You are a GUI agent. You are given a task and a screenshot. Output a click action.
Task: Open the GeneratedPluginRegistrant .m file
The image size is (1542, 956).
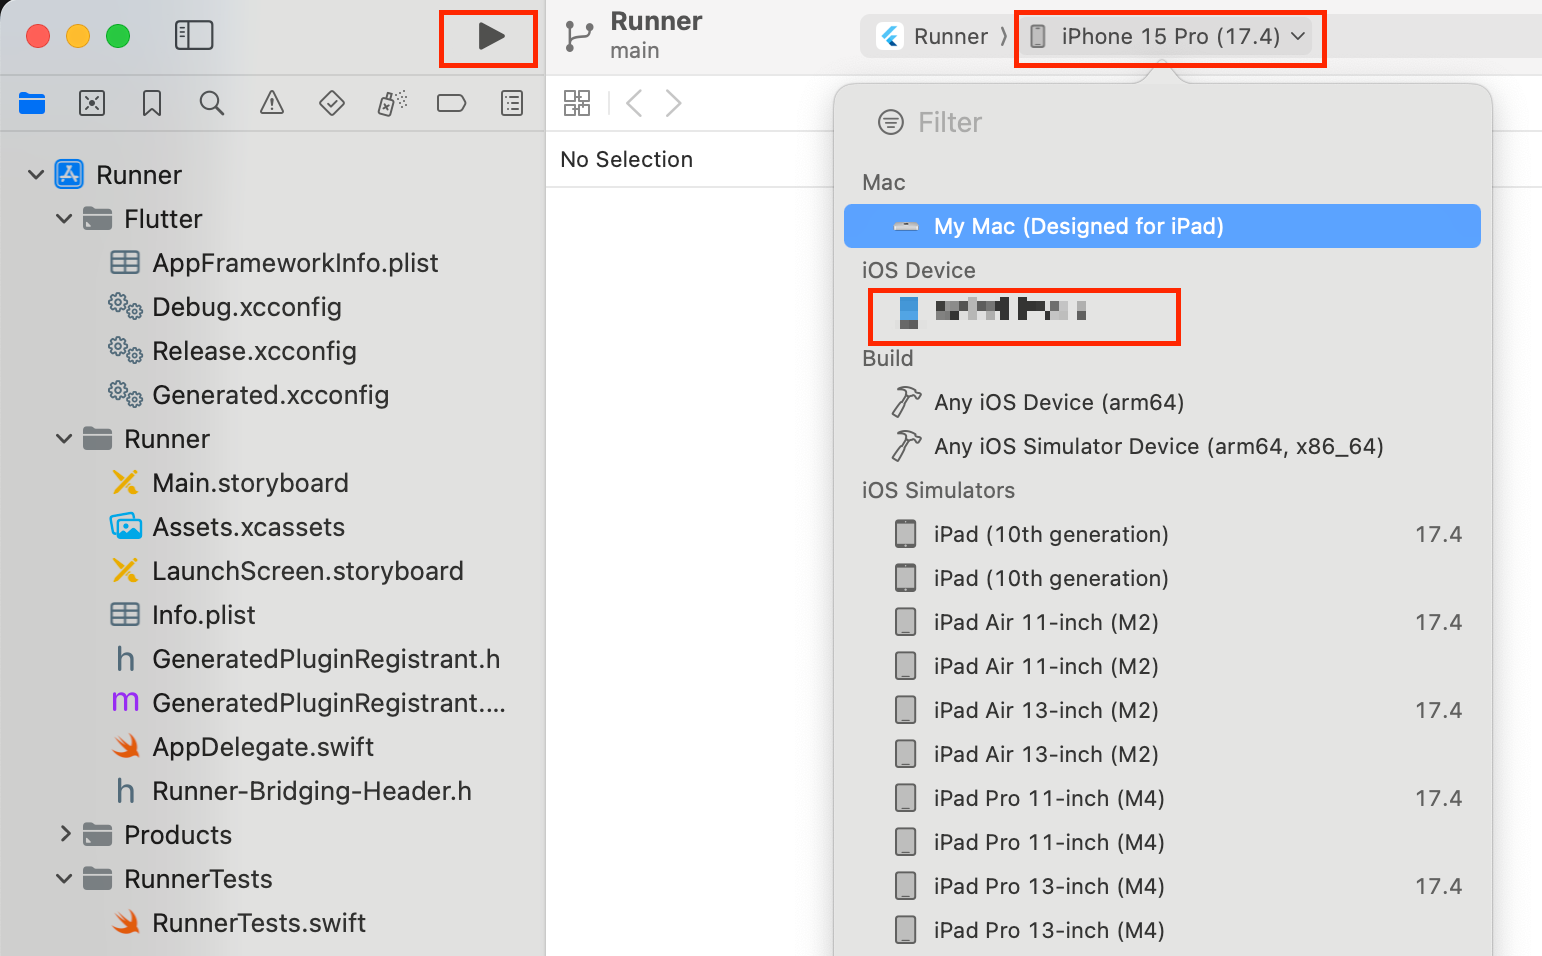(329, 703)
